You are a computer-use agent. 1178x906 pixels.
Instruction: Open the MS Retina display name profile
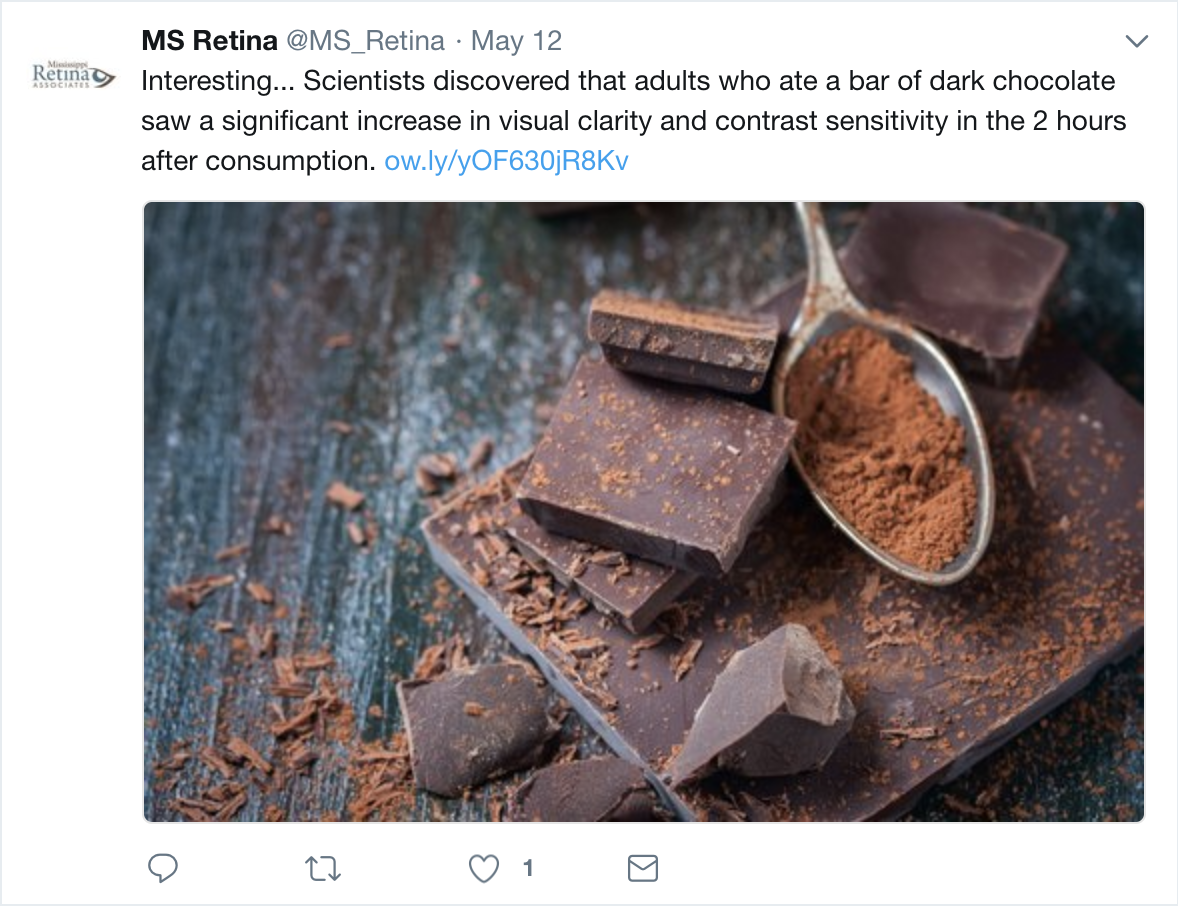[x=209, y=41]
